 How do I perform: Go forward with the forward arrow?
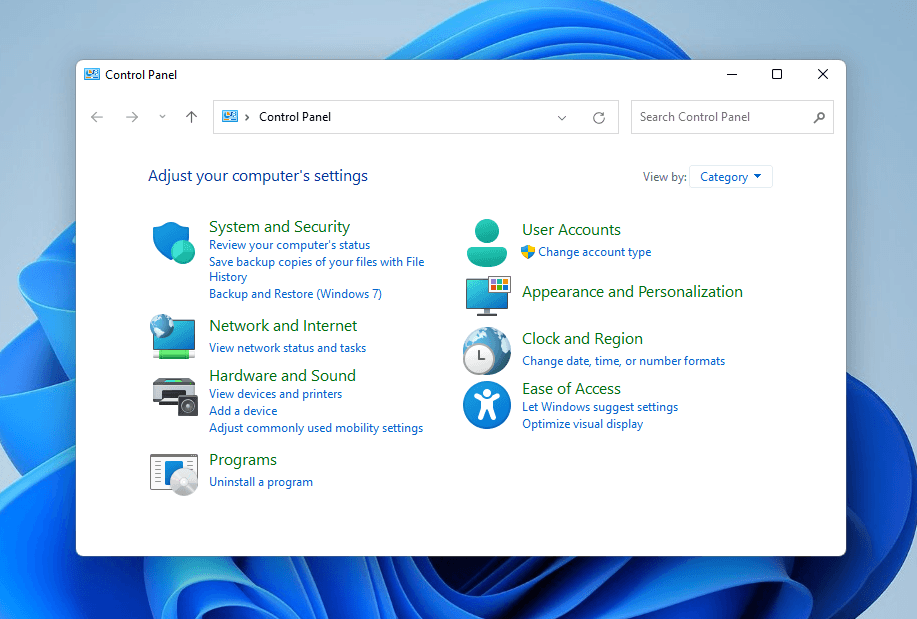tap(132, 117)
